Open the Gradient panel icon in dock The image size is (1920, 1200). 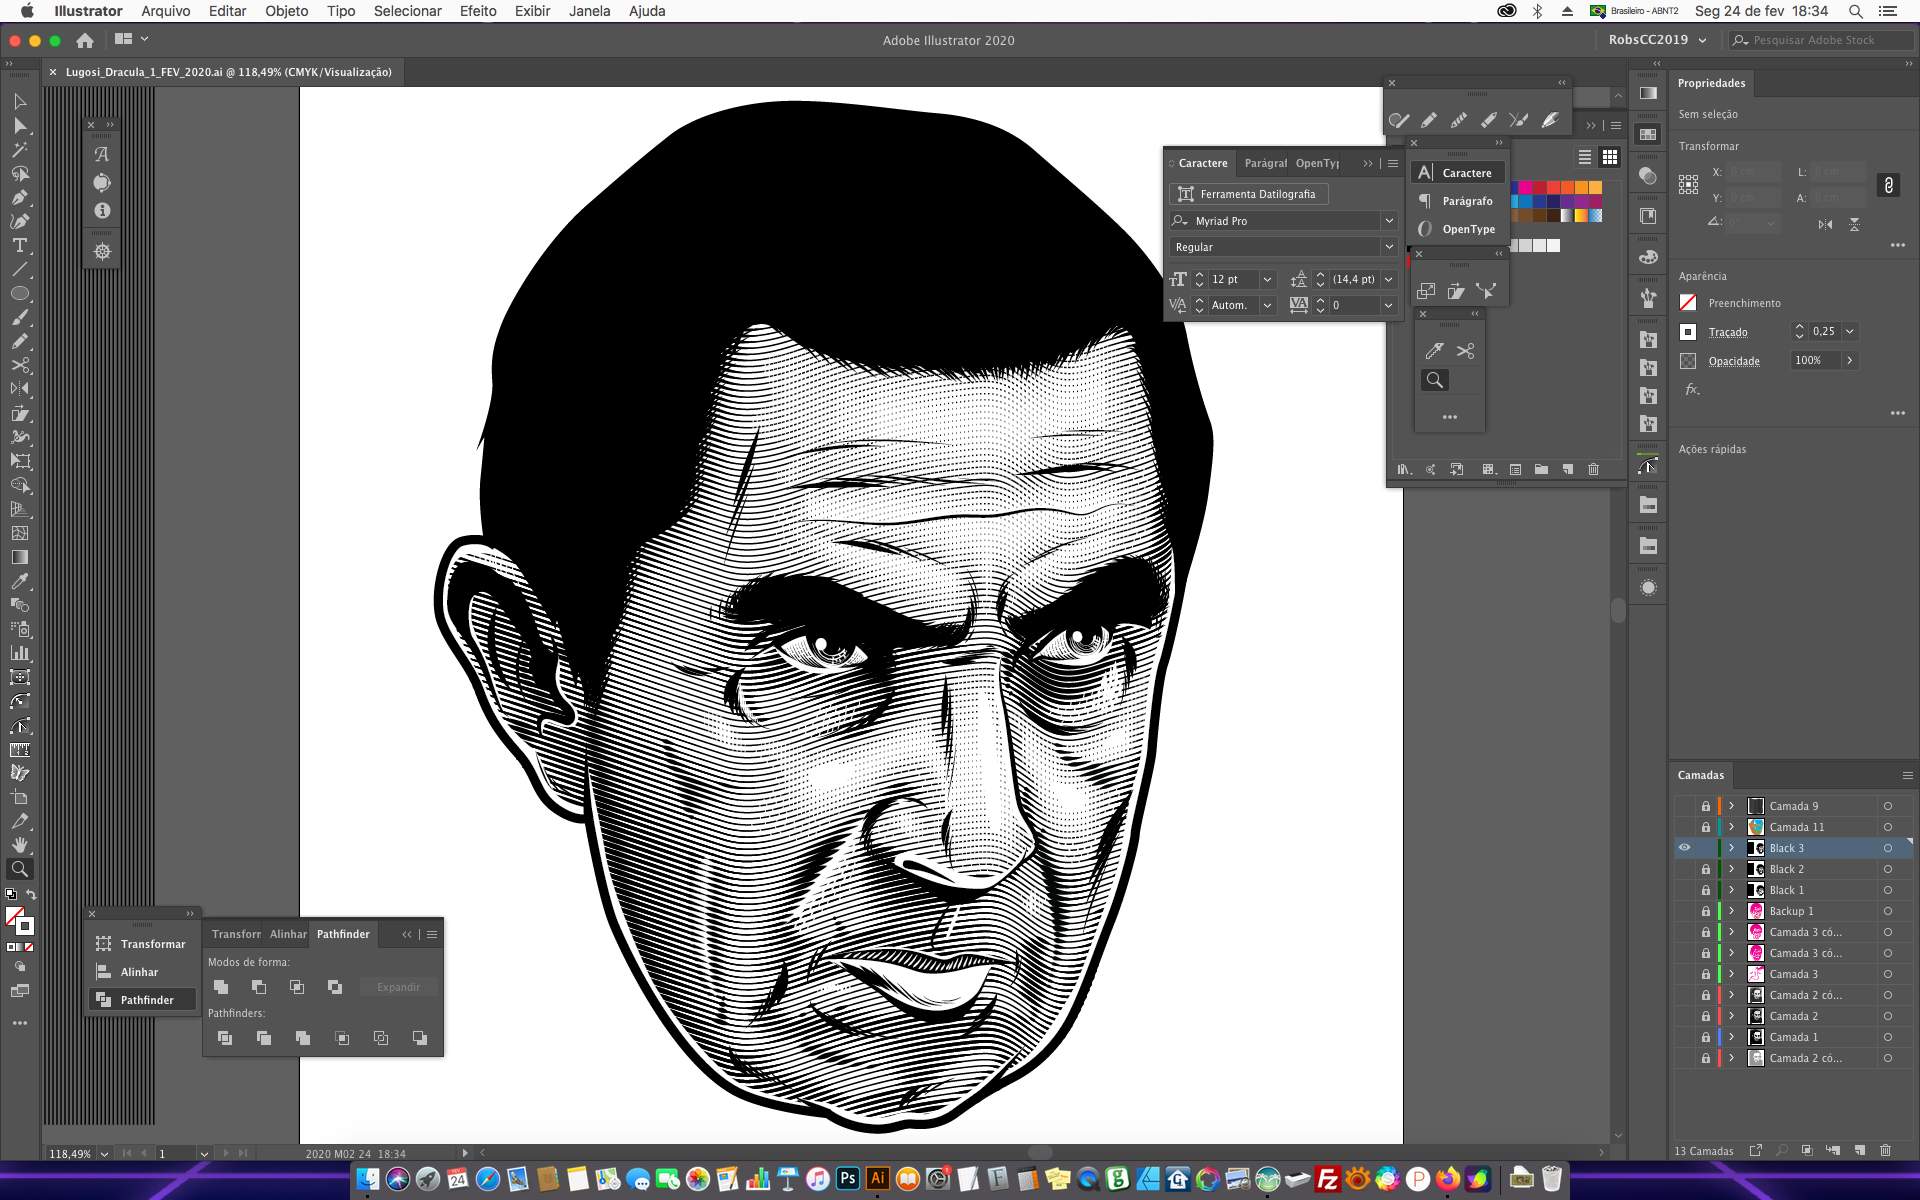coord(1648,93)
